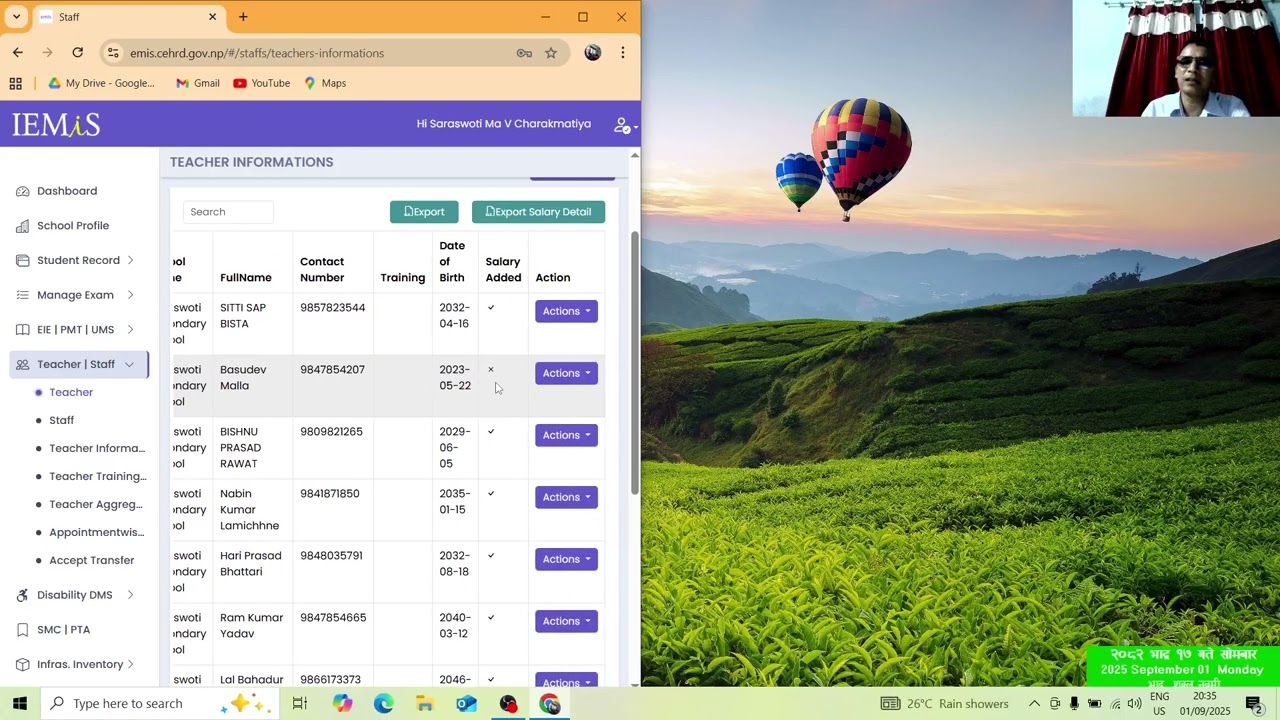Open the YouTube bookmark
Viewport: 1280px width, 720px height.
point(262,83)
